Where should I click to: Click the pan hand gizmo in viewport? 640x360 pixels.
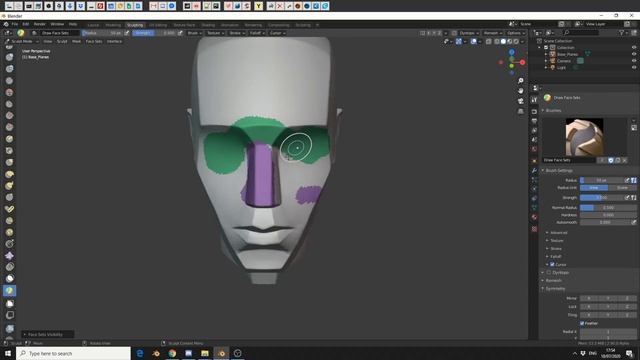520,91
